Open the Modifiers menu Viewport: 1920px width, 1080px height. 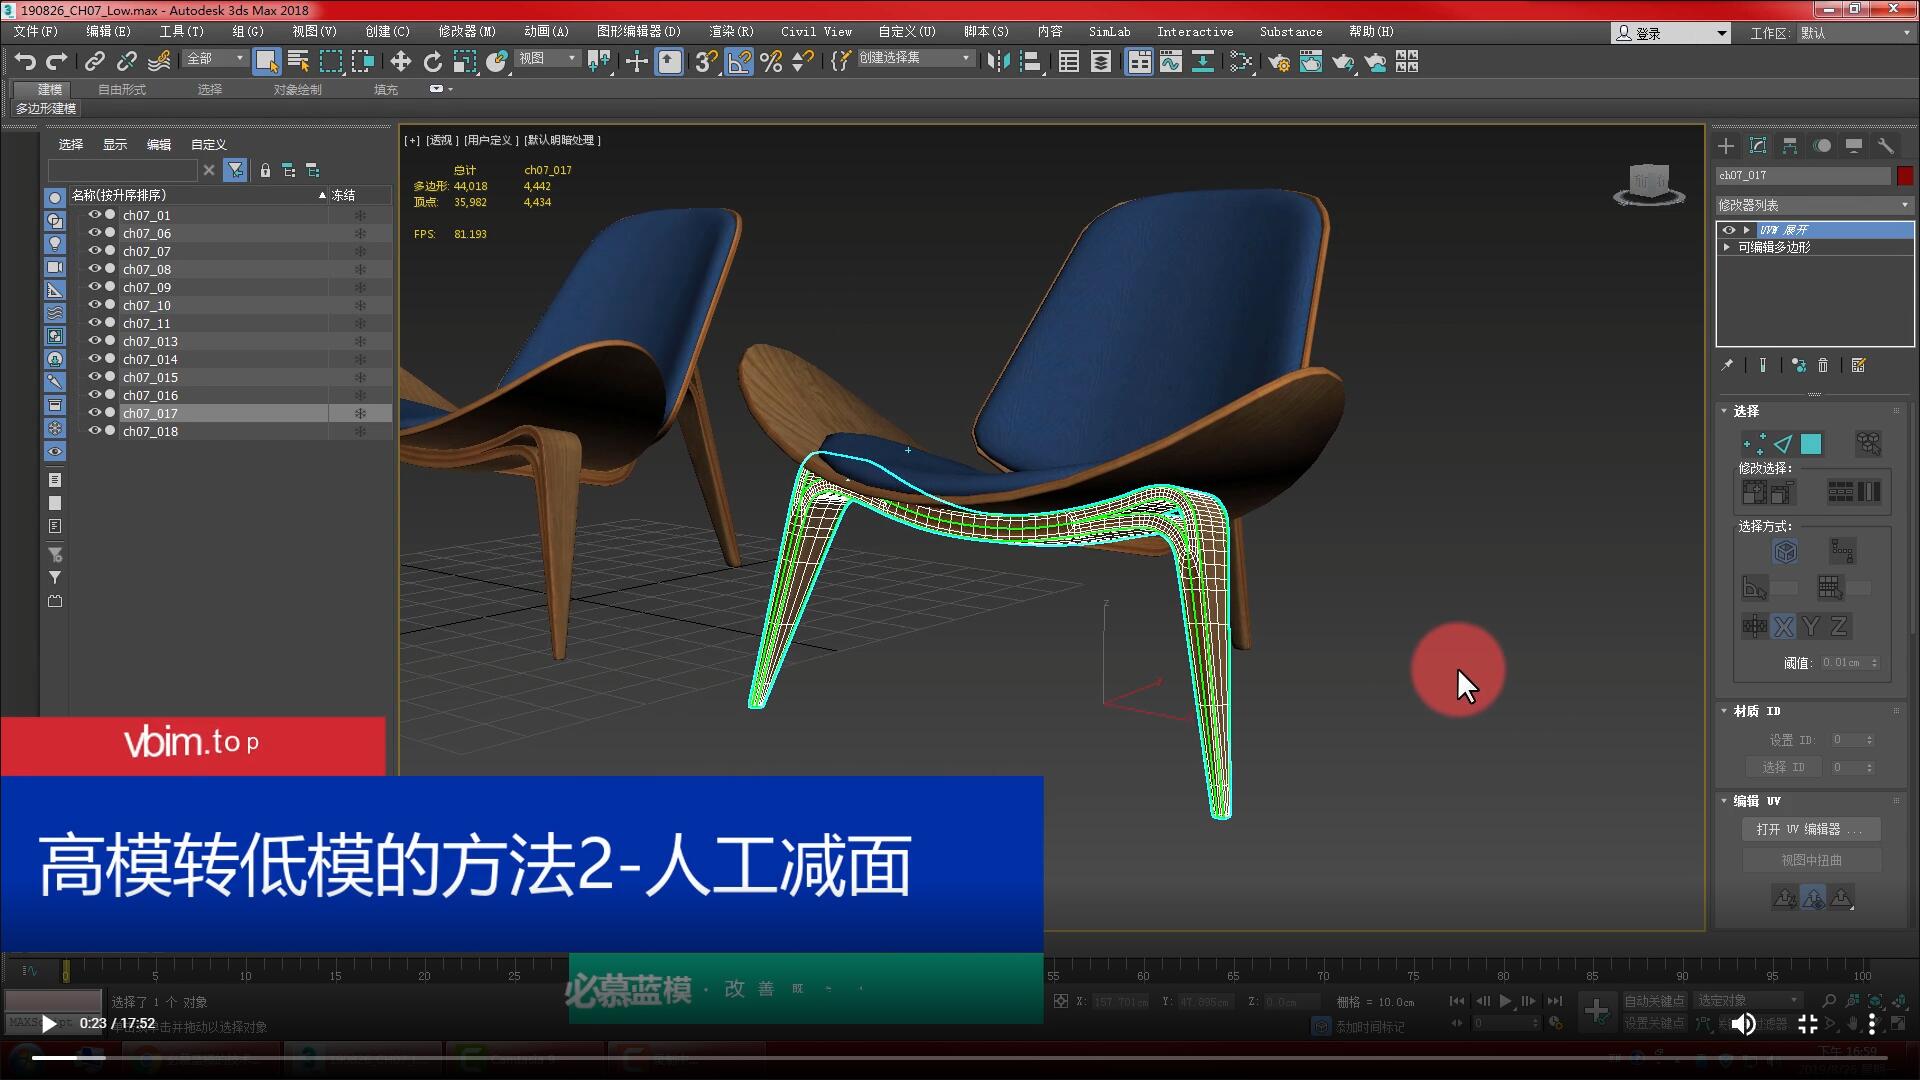coord(466,32)
